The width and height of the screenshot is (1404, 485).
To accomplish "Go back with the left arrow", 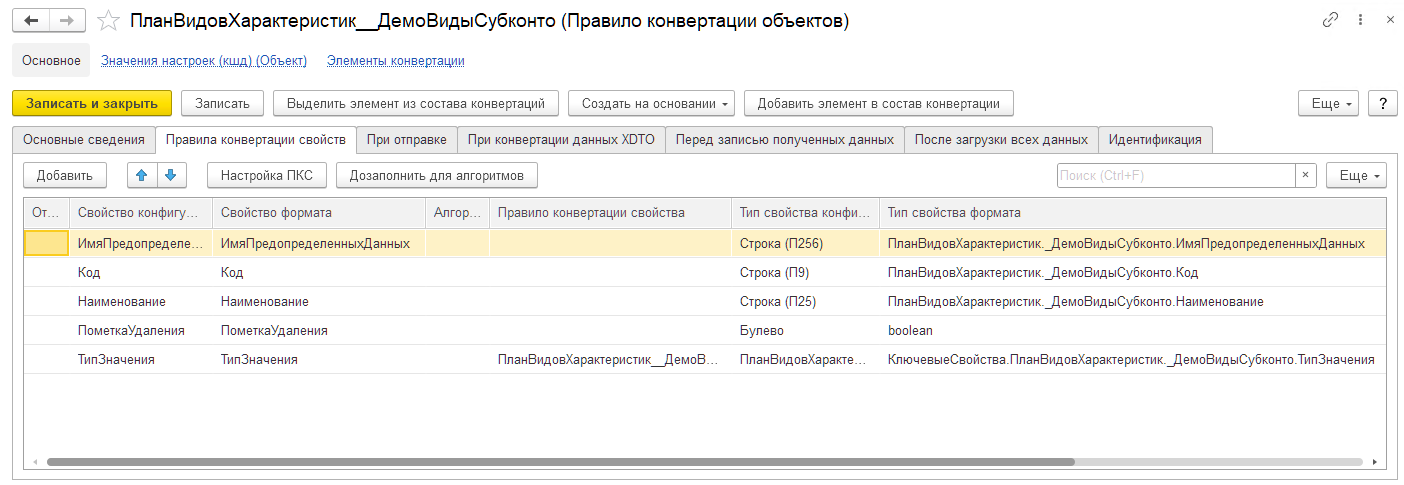I will pos(30,20).
